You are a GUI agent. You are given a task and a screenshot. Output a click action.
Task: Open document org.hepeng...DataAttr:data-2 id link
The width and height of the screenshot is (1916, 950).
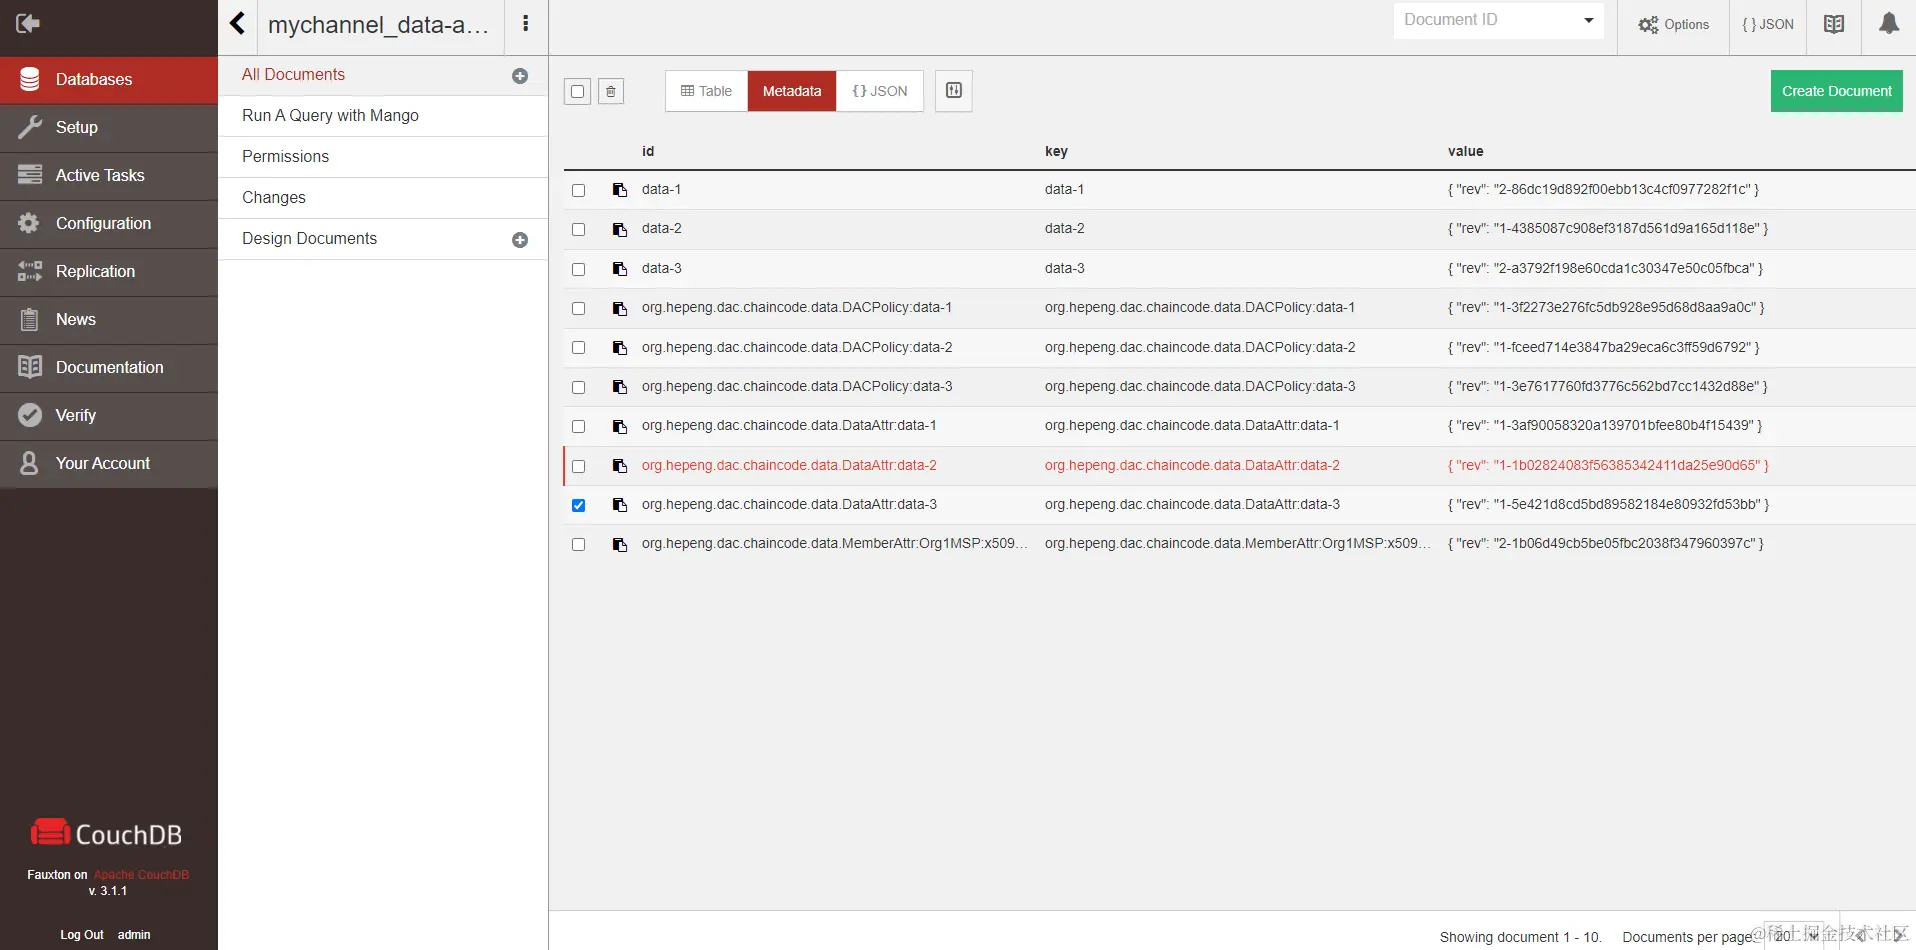point(789,465)
